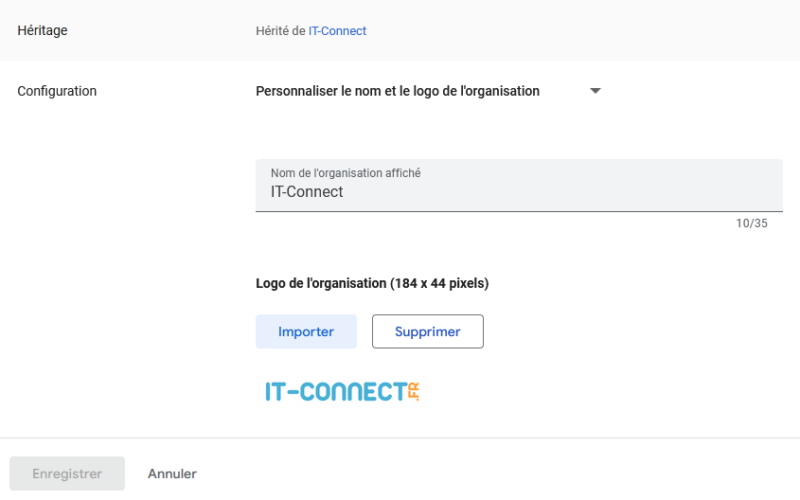Cancel changes with Annuler
Viewport: 800px width, 500px height.
click(172, 474)
